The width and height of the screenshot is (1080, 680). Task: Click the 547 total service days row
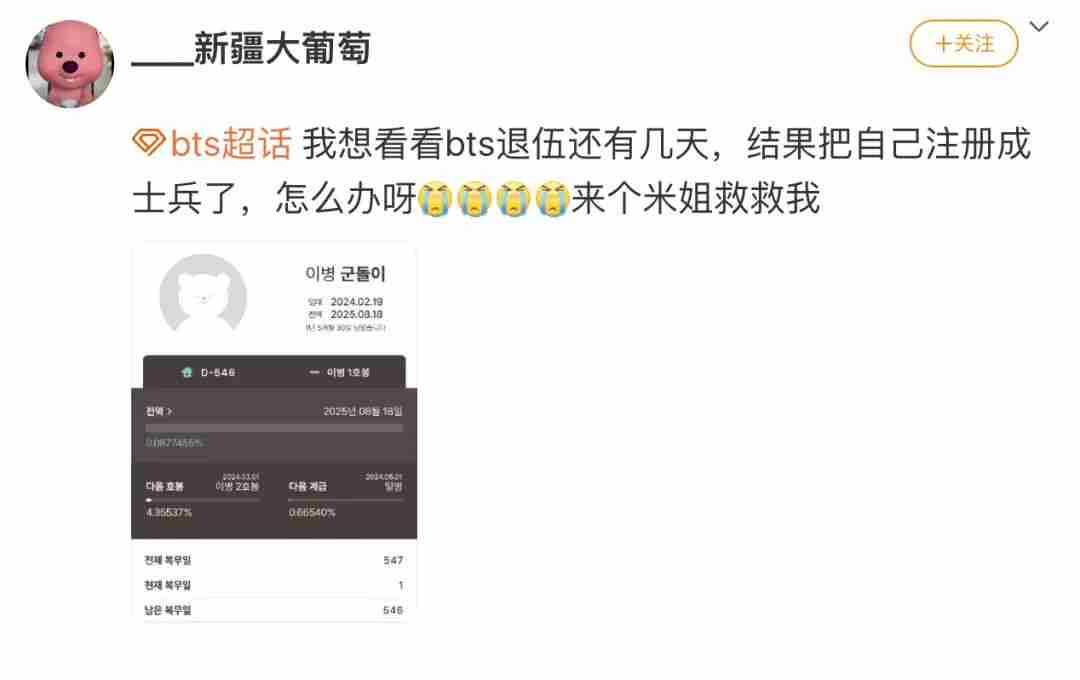click(x=274, y=560)
